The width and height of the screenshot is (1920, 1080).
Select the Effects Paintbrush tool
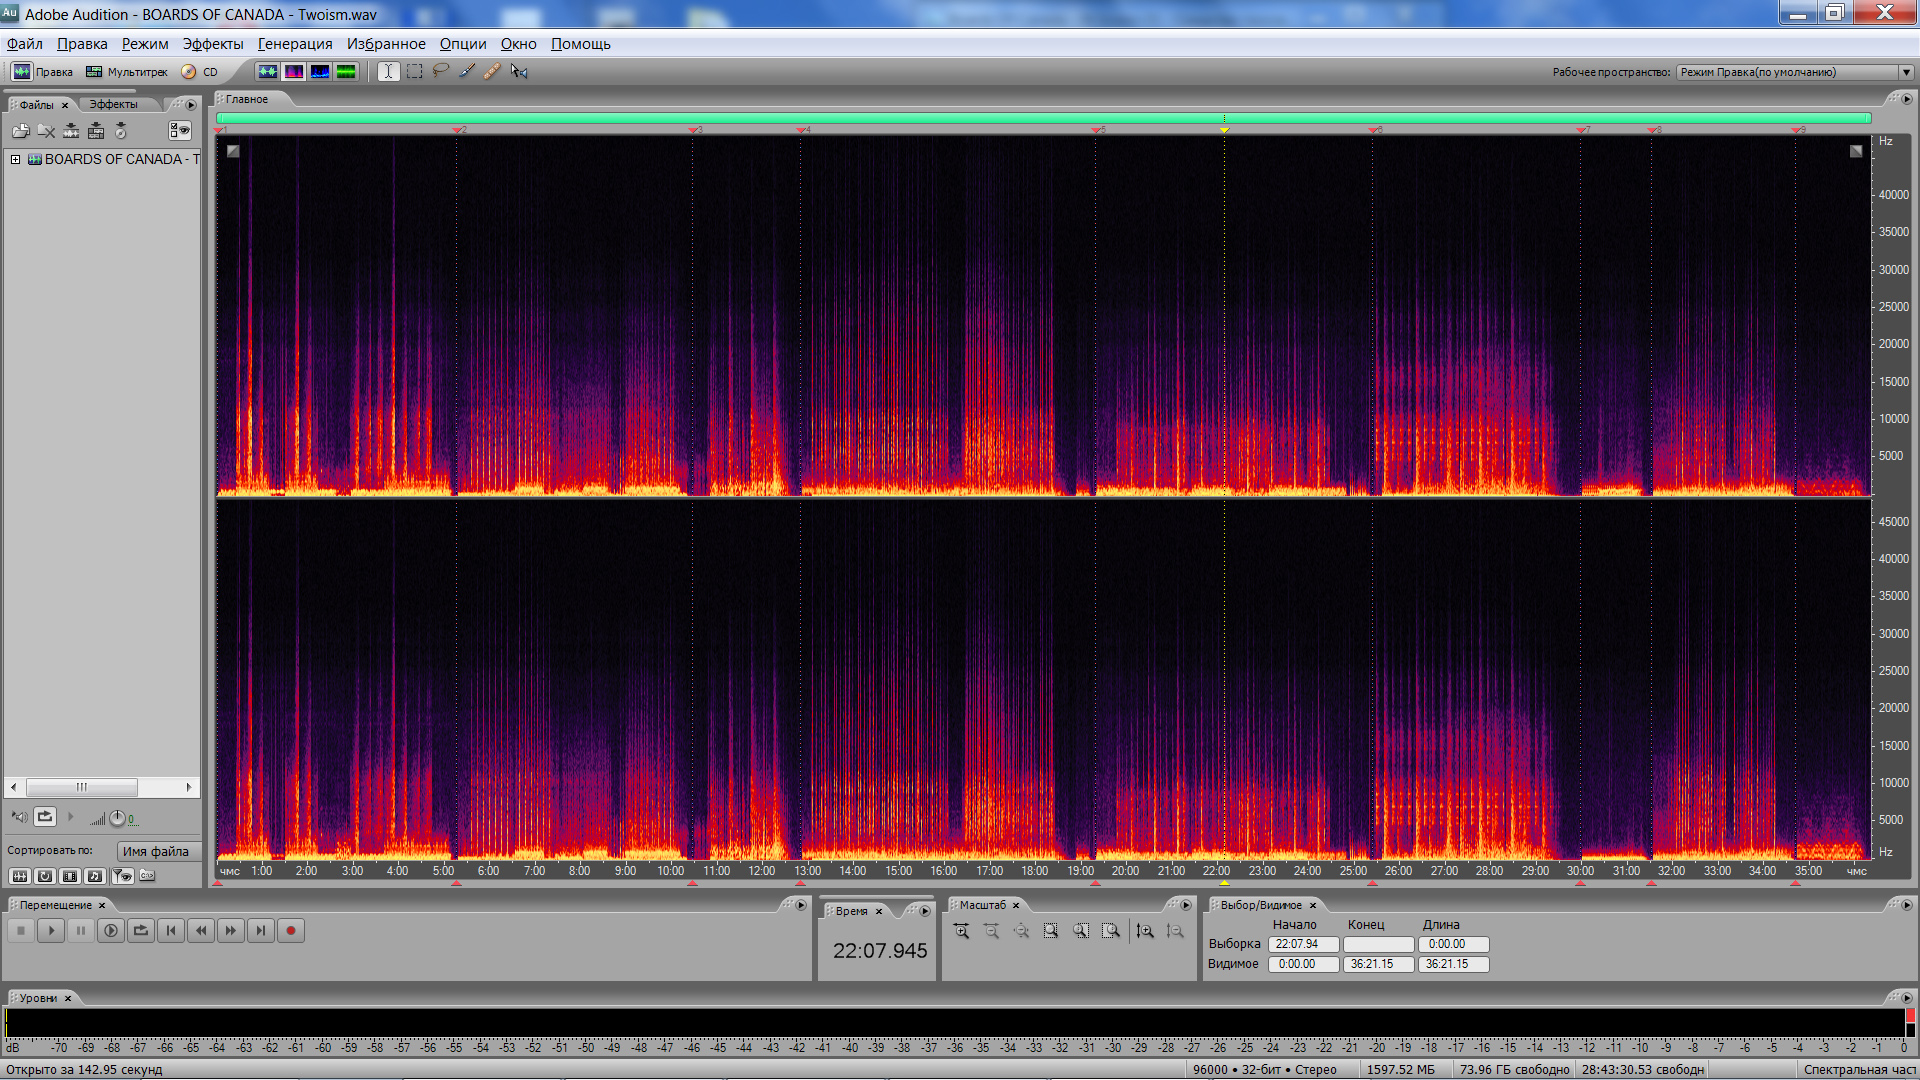point(467,72)
